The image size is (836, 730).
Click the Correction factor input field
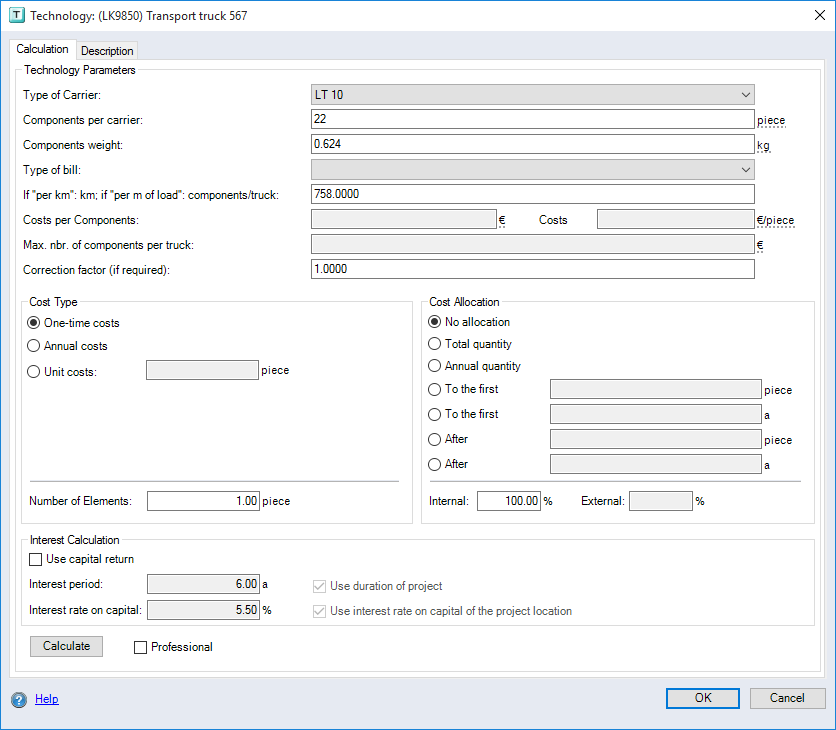tap(533, 270)
